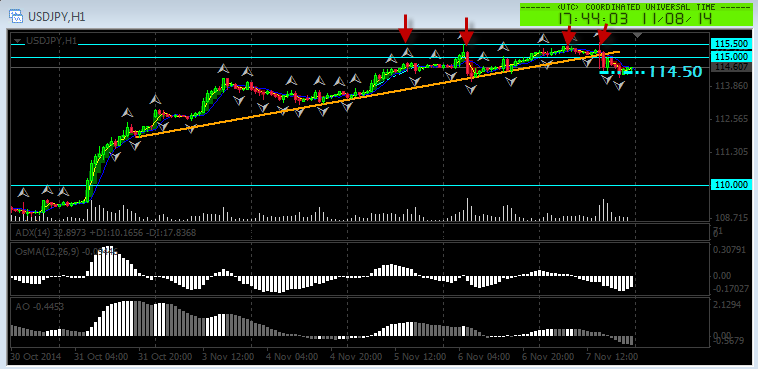Select the cyan horizontal line at 110.000
This screenshot has width=758, height=369.
360,185
